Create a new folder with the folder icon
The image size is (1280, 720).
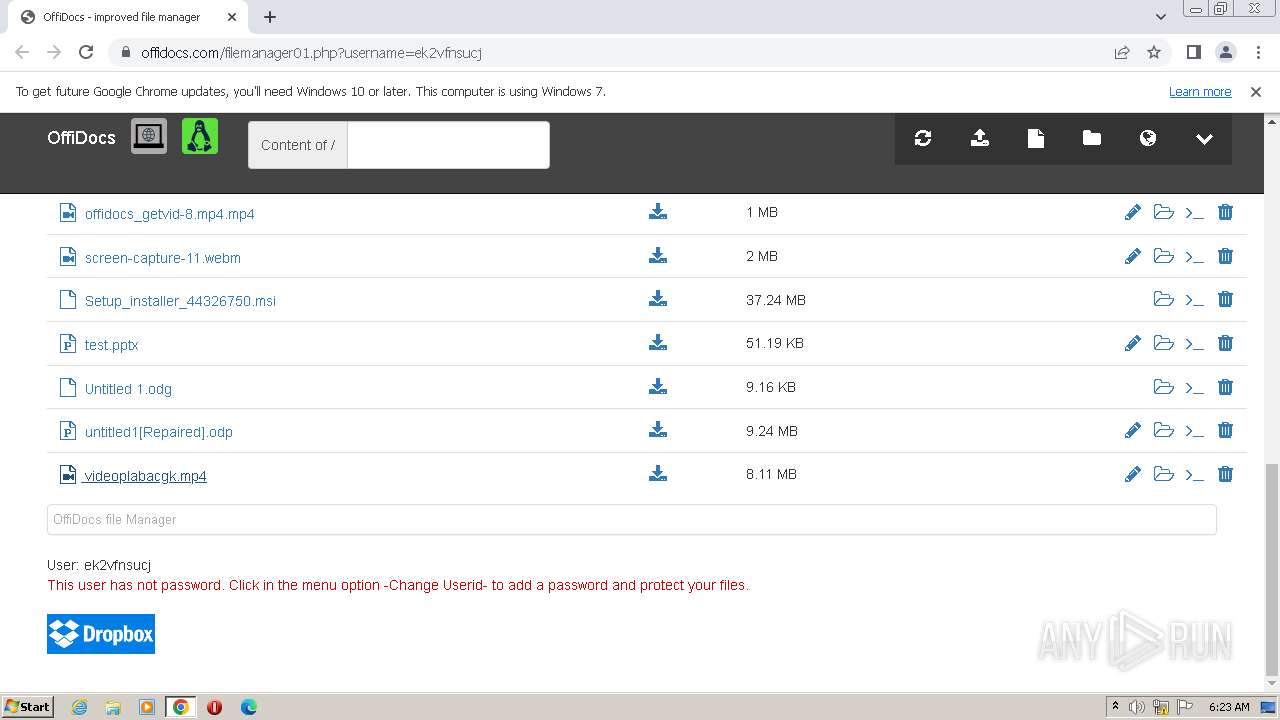(1092, 139)
